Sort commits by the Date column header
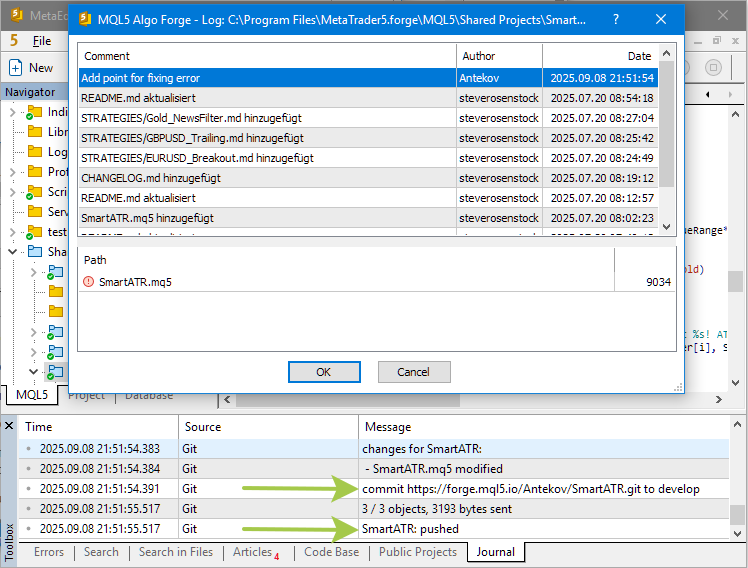Image resolution: width=748 pixels, height=568 pixels. click(x=601, y=56)
